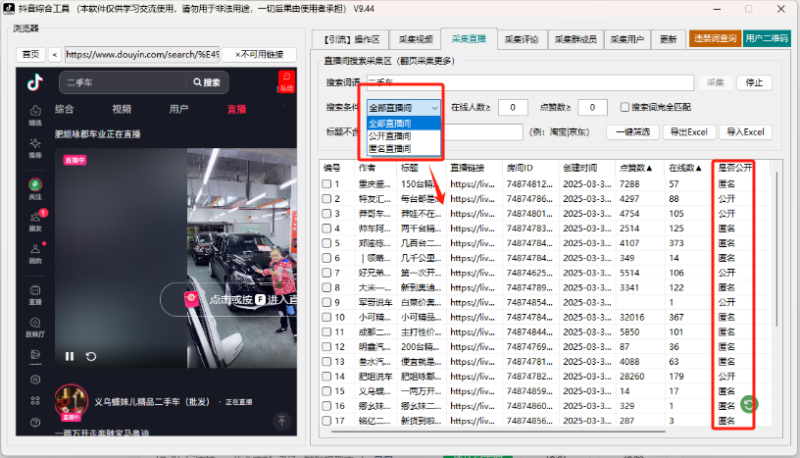Click the red 私信 message icon
800x458 pixels.
click(286, 81)
